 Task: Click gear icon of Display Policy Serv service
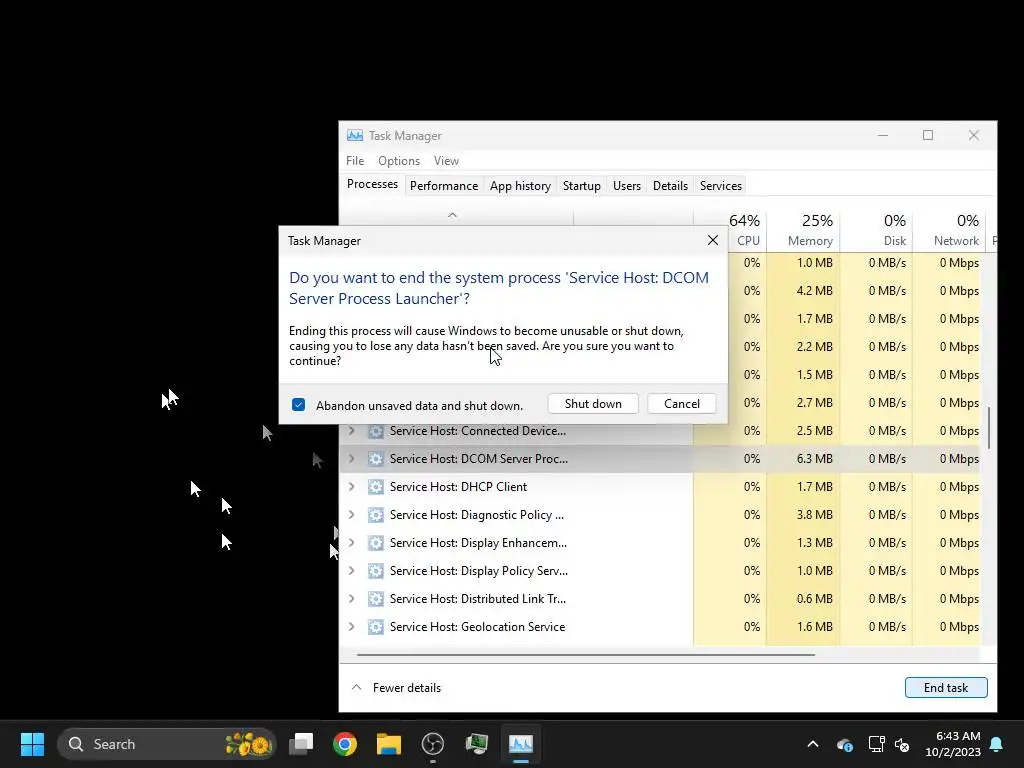376,571
